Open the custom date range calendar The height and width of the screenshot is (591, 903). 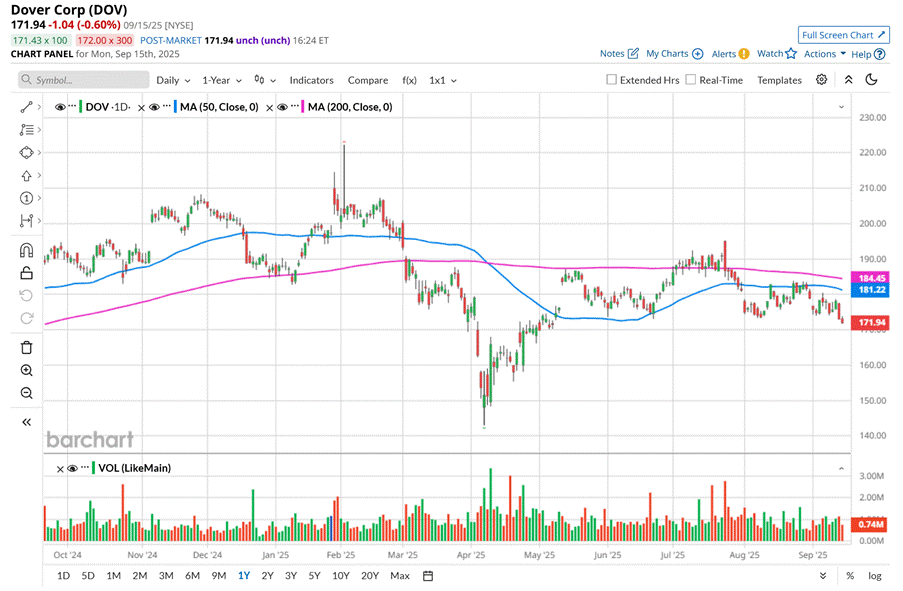click(x=428, y=575)
